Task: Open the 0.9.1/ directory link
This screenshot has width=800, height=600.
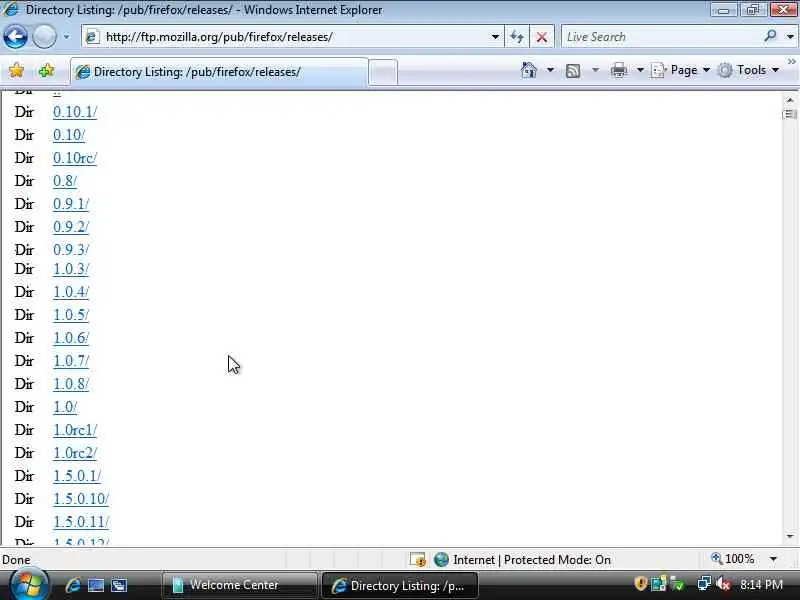Action: [71, 204]
